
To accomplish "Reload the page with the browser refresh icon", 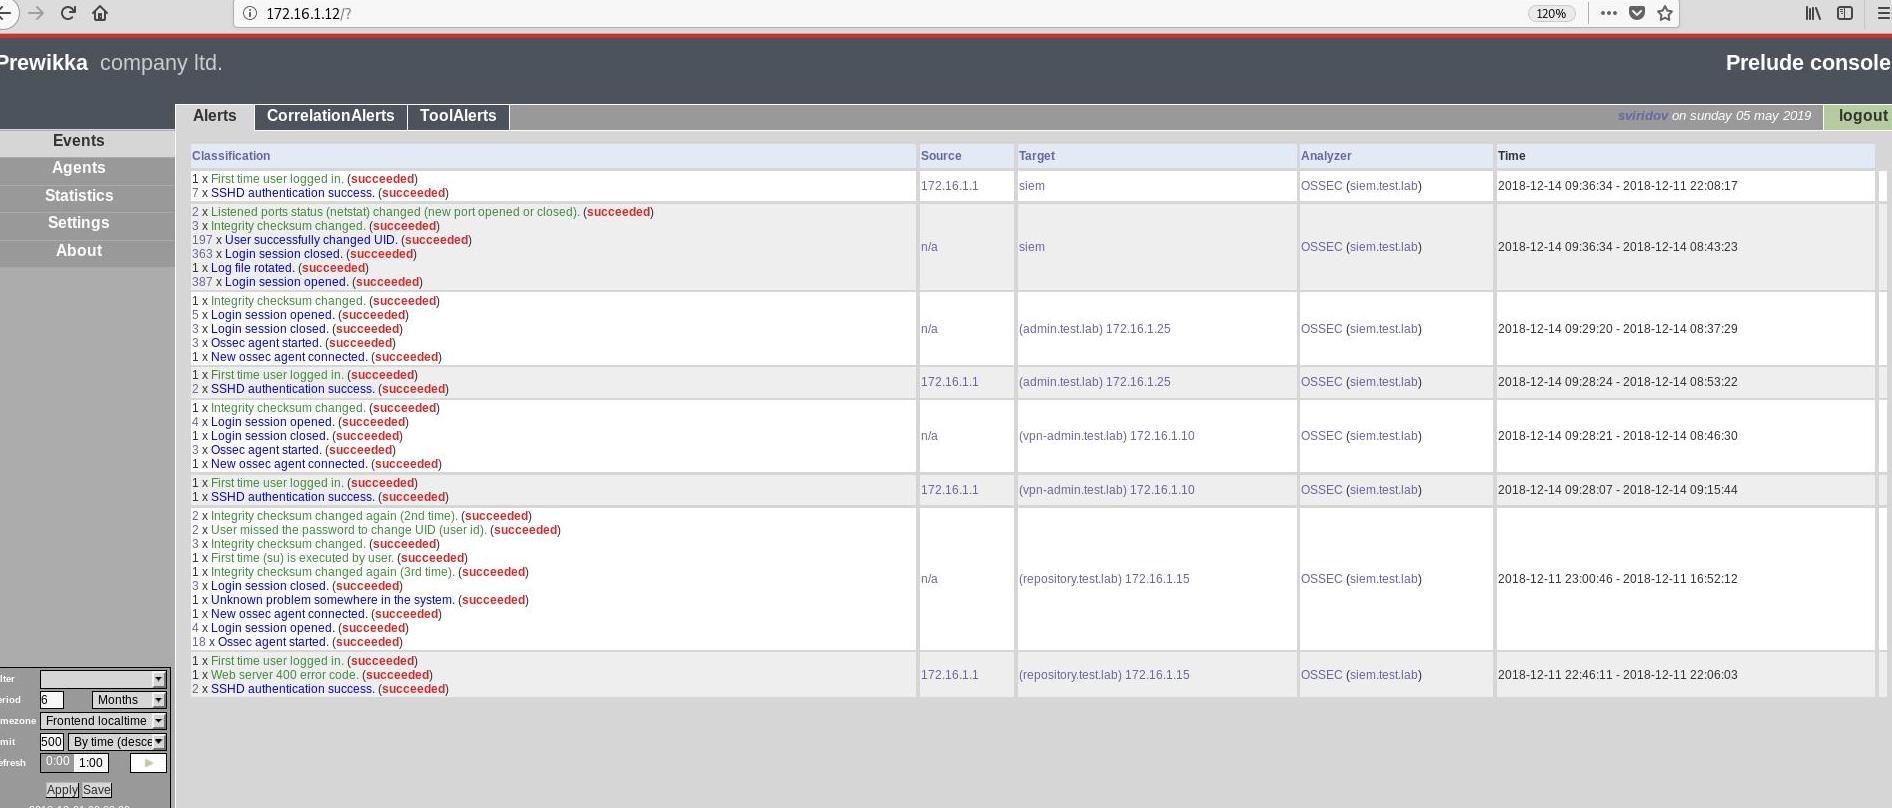I will point(68,13).
